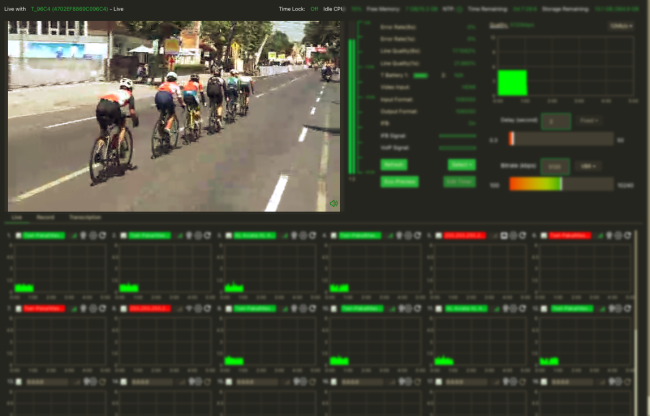This screenshot has width=650, height=416.
Task: Click the refresh icon for slot 11
Action: click(x=522, y=308)
